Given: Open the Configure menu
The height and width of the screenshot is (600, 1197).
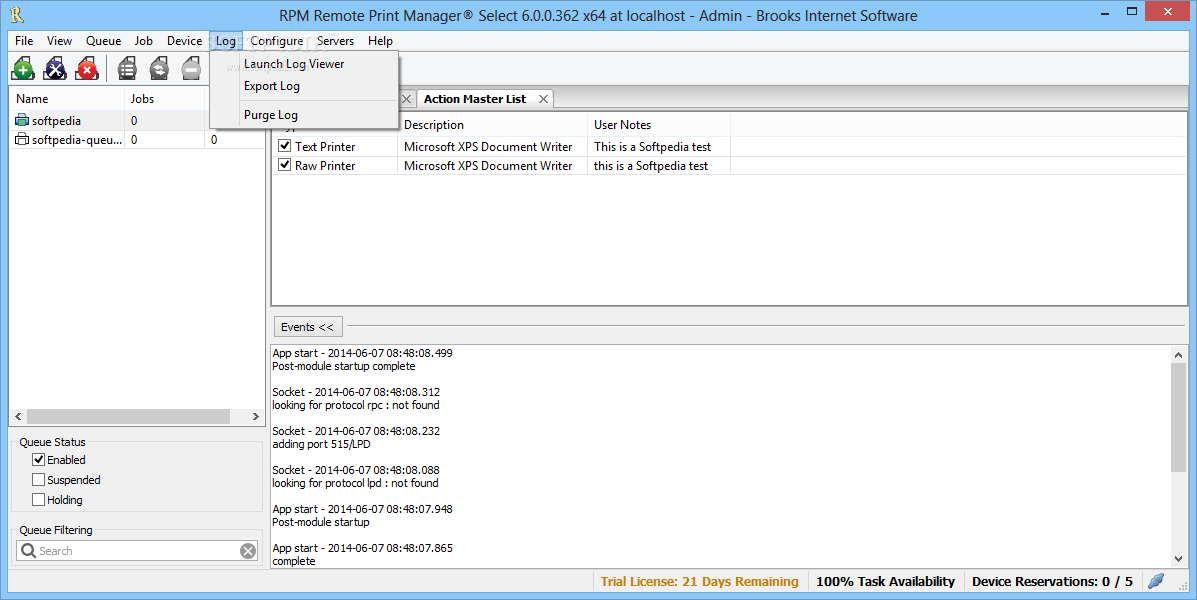Looking at the screenshot, I should pos(276,41).
